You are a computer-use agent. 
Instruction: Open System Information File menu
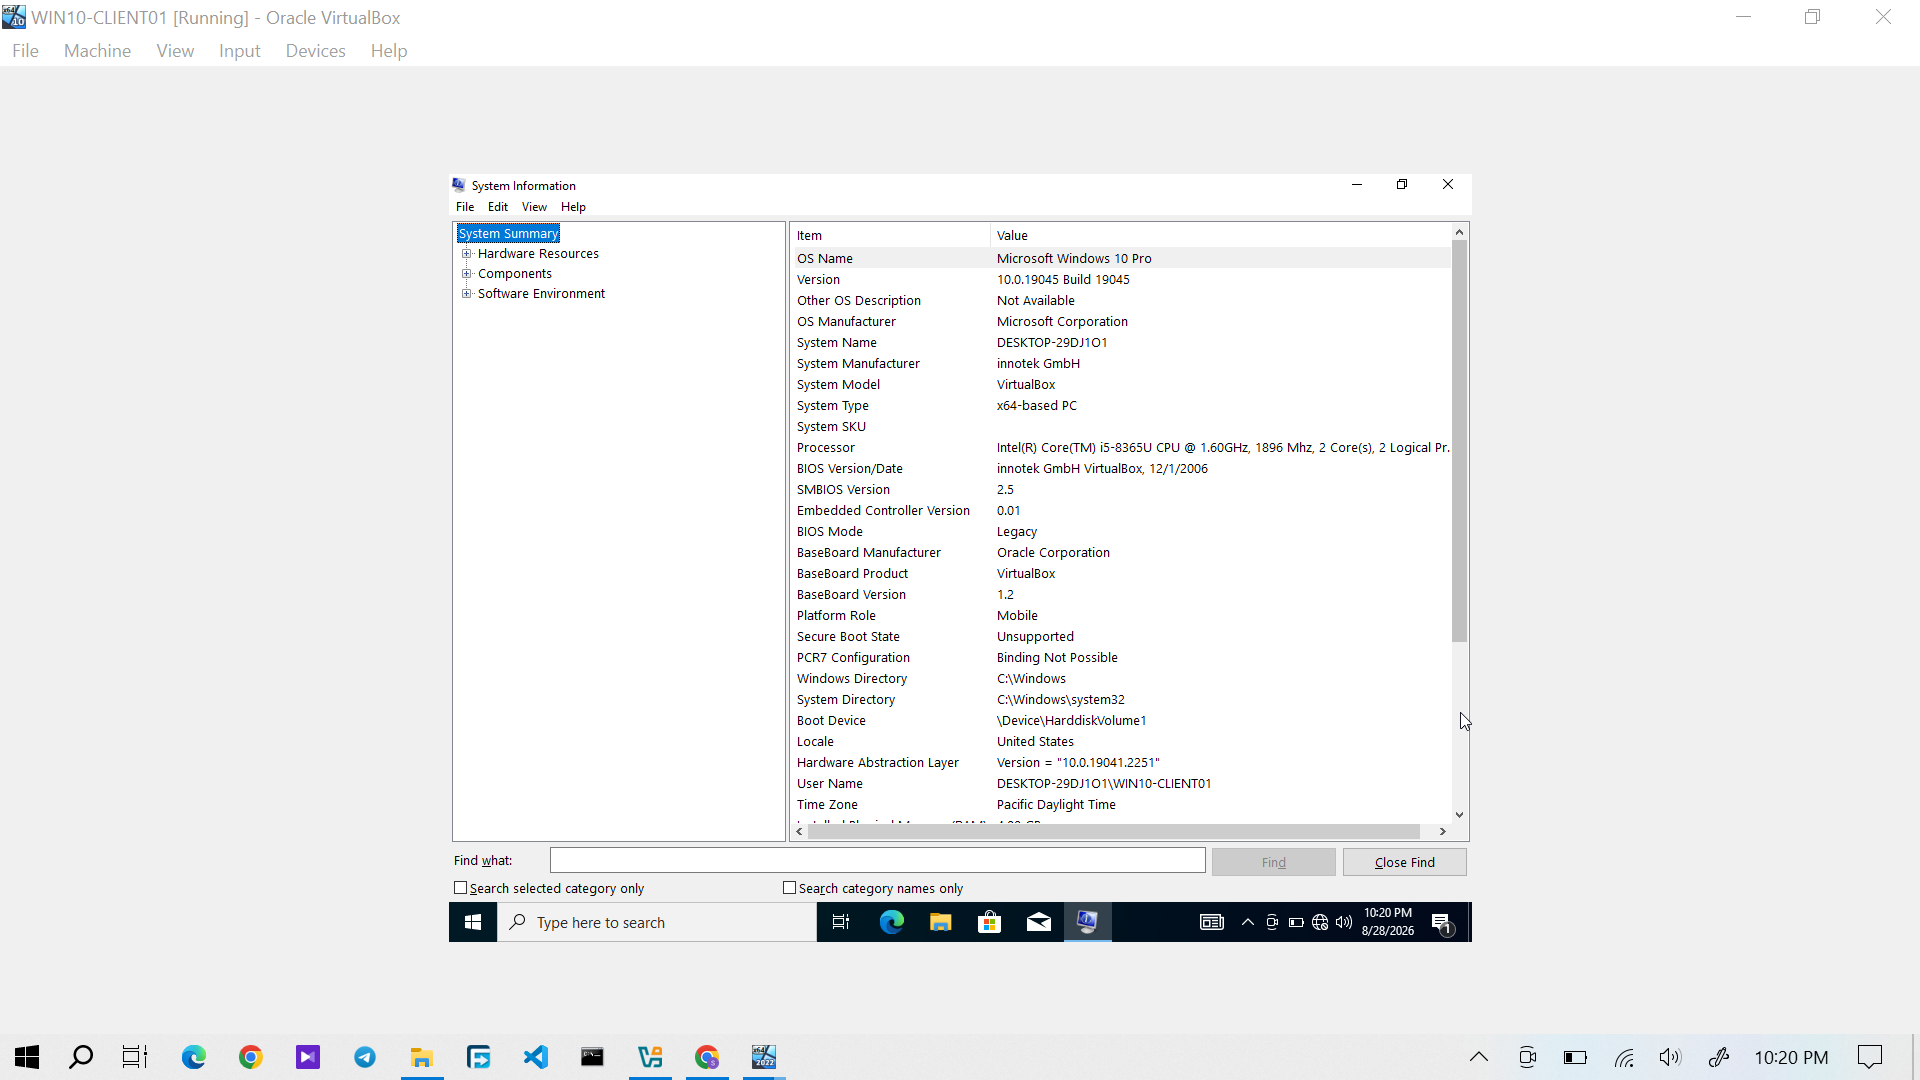pos(465,207)
